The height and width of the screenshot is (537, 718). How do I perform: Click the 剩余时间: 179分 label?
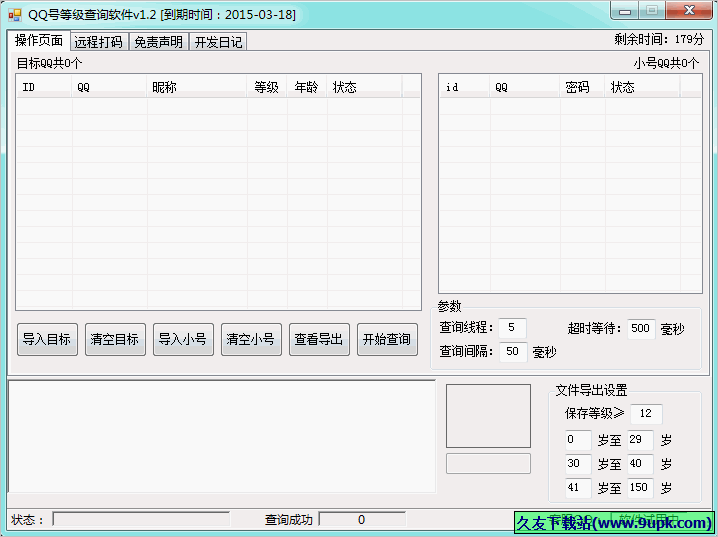point(659,39)
